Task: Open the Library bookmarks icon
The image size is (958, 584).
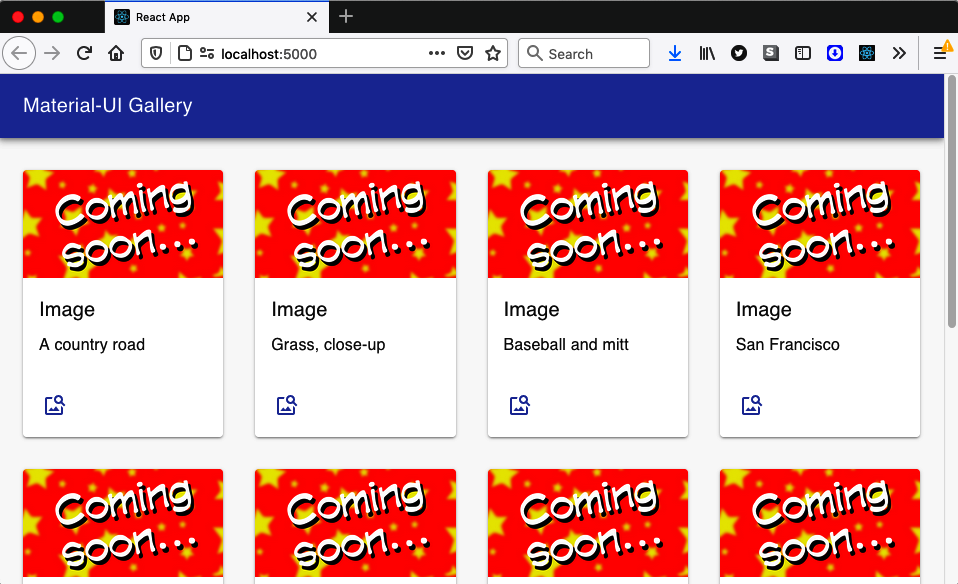Action: [707, 54]
